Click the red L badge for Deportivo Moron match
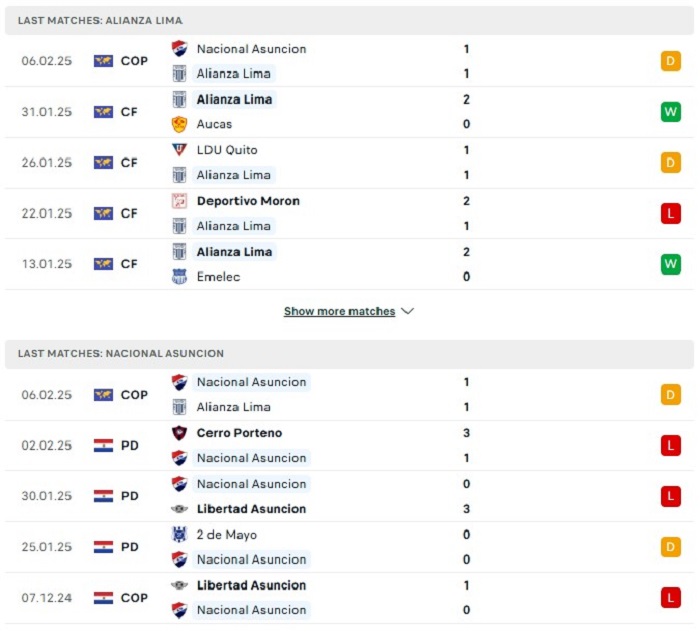 coord(671,213)
